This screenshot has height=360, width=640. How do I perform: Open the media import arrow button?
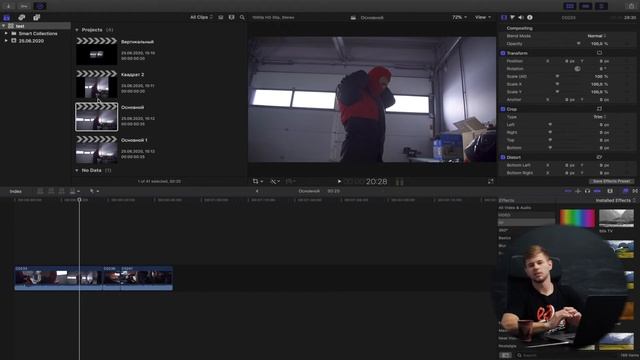[8, 6]
